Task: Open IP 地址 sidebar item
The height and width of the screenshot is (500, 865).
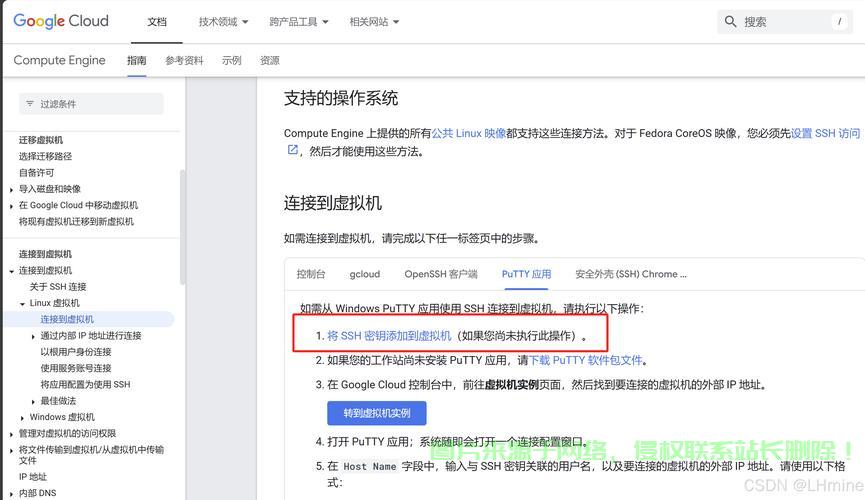Action: click(33, 477)
